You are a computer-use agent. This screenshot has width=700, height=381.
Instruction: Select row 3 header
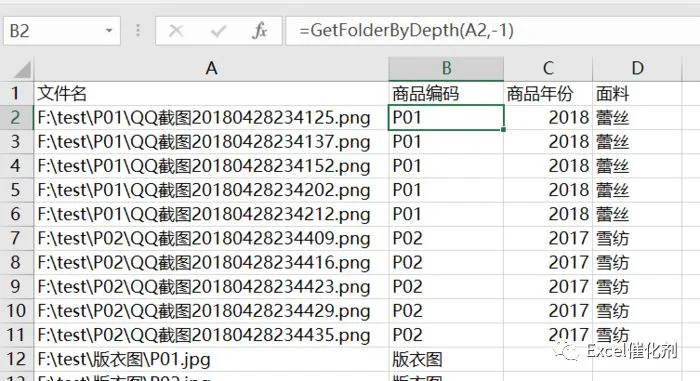tap(17, 142)
